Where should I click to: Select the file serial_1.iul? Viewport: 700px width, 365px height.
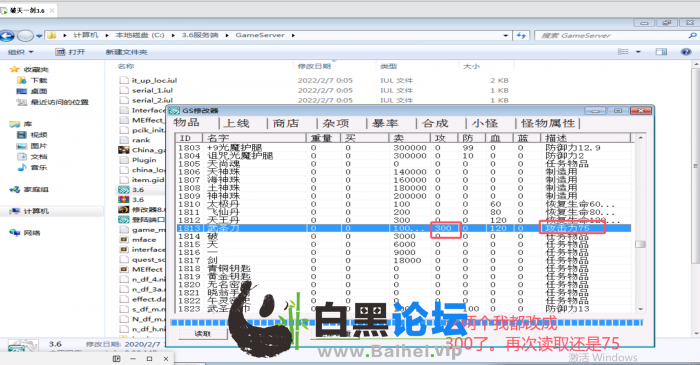[152, 90]
